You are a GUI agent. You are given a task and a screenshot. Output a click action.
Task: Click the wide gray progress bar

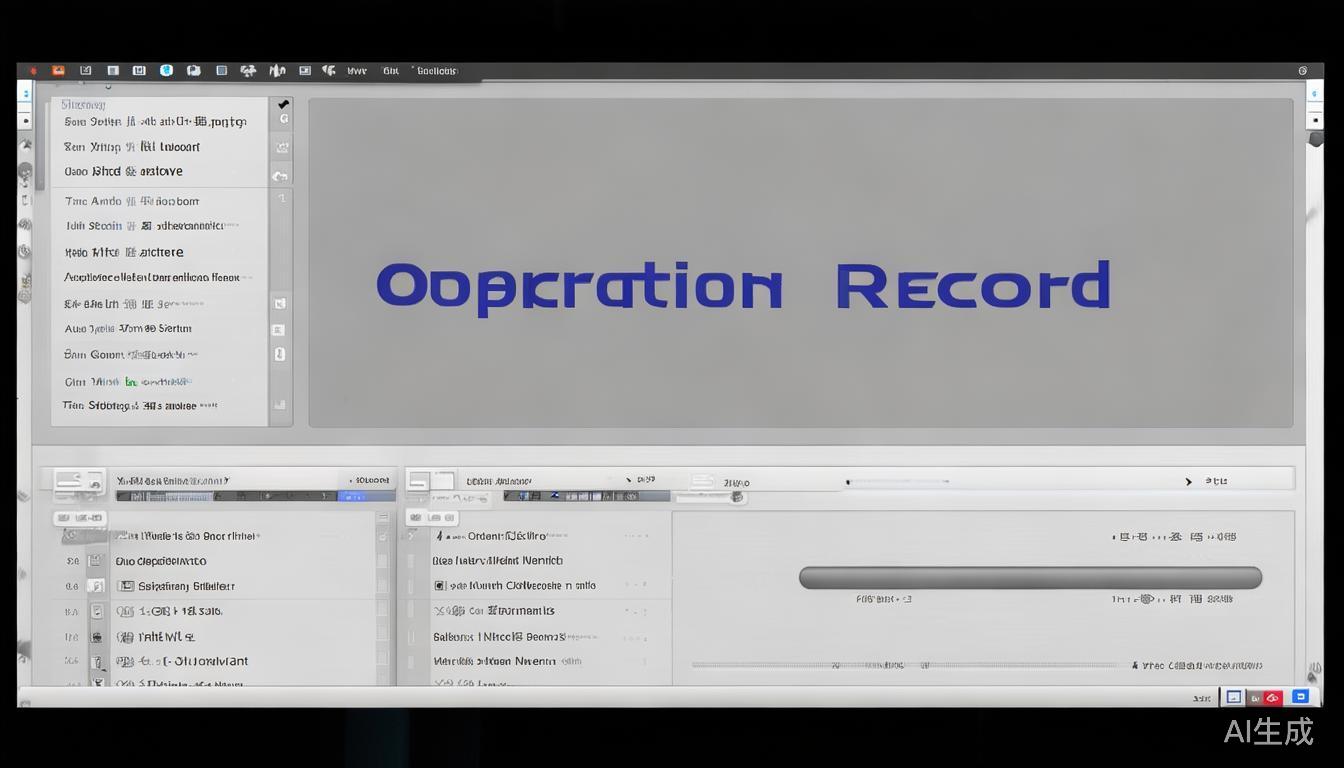coord(1029,577)
